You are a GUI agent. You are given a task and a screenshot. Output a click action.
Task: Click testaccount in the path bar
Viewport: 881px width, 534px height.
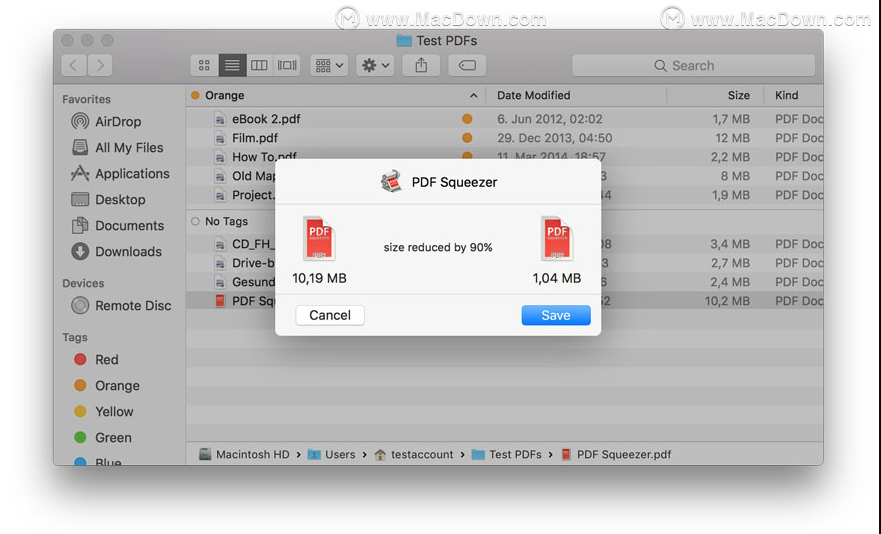[414, 455]
